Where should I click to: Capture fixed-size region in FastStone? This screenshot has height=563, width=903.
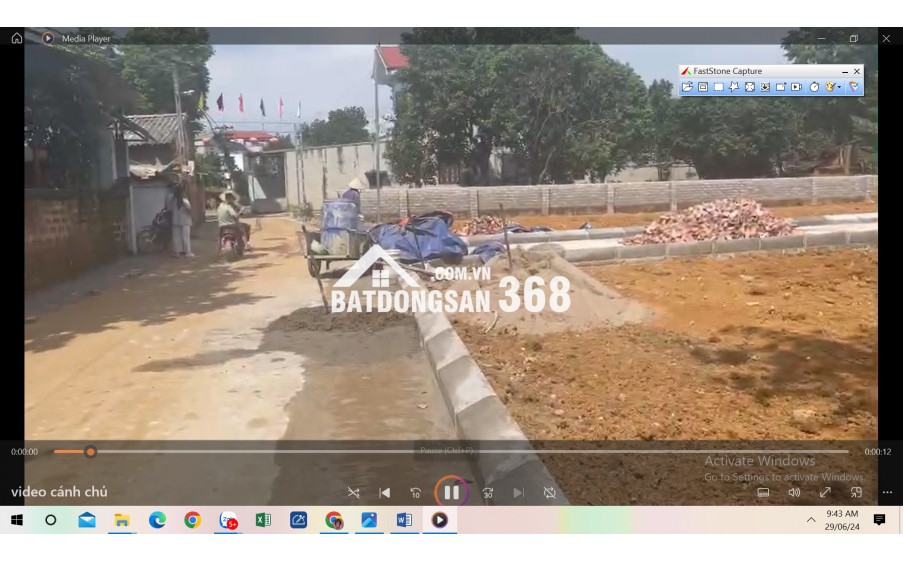780,87
